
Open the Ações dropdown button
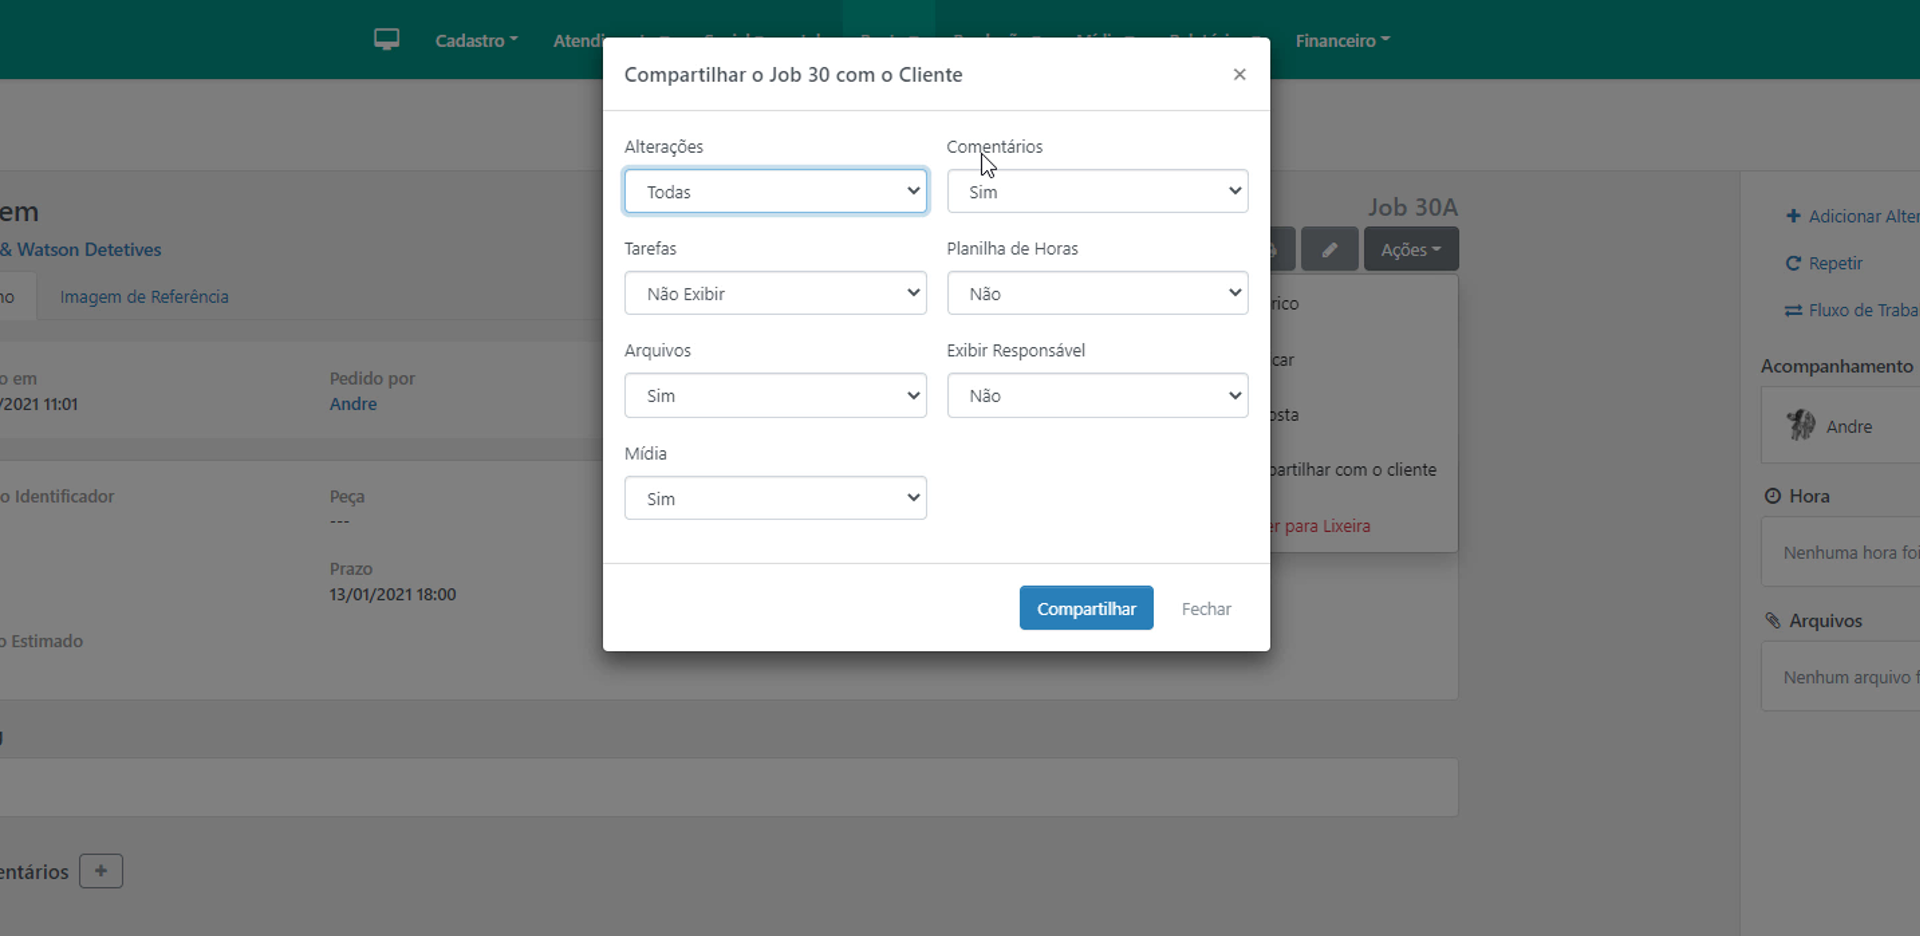(1410, 250)
